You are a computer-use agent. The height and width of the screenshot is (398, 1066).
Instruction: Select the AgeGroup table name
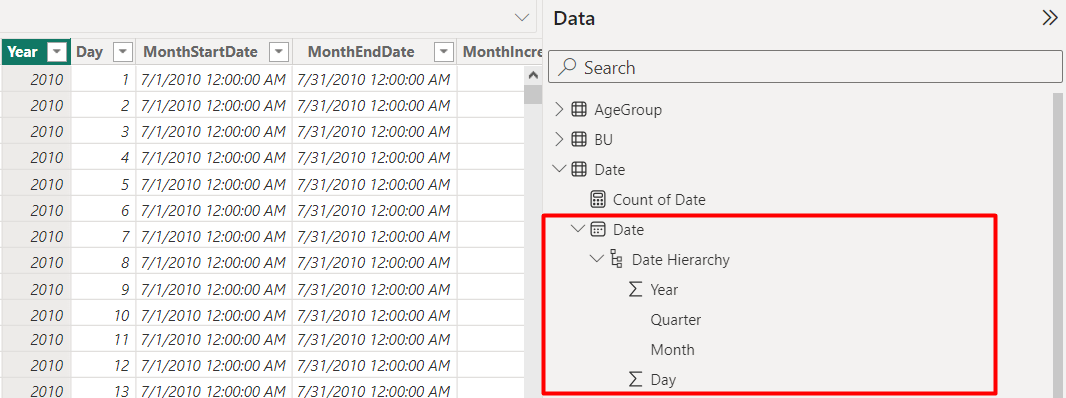pyautogui.click(x=627, y=110)
